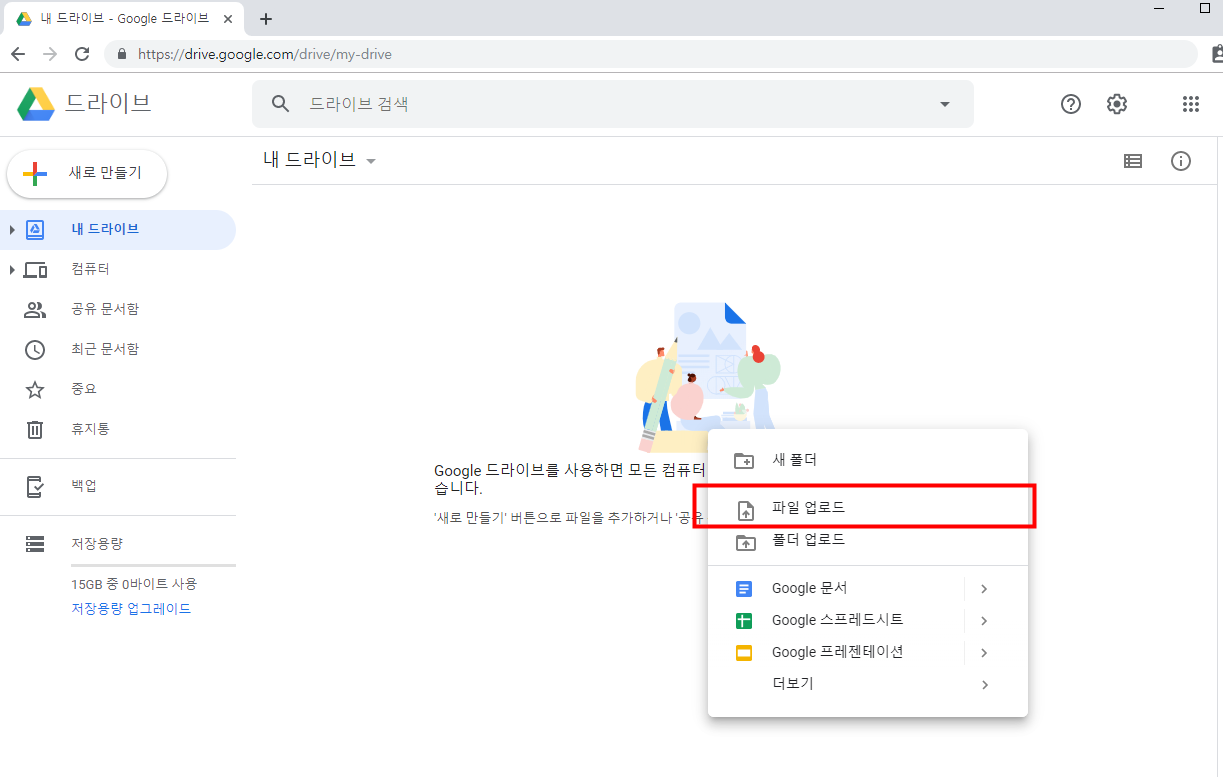Open the search options dropdown arrow
1223x777 pixels.
click(945, 104)
